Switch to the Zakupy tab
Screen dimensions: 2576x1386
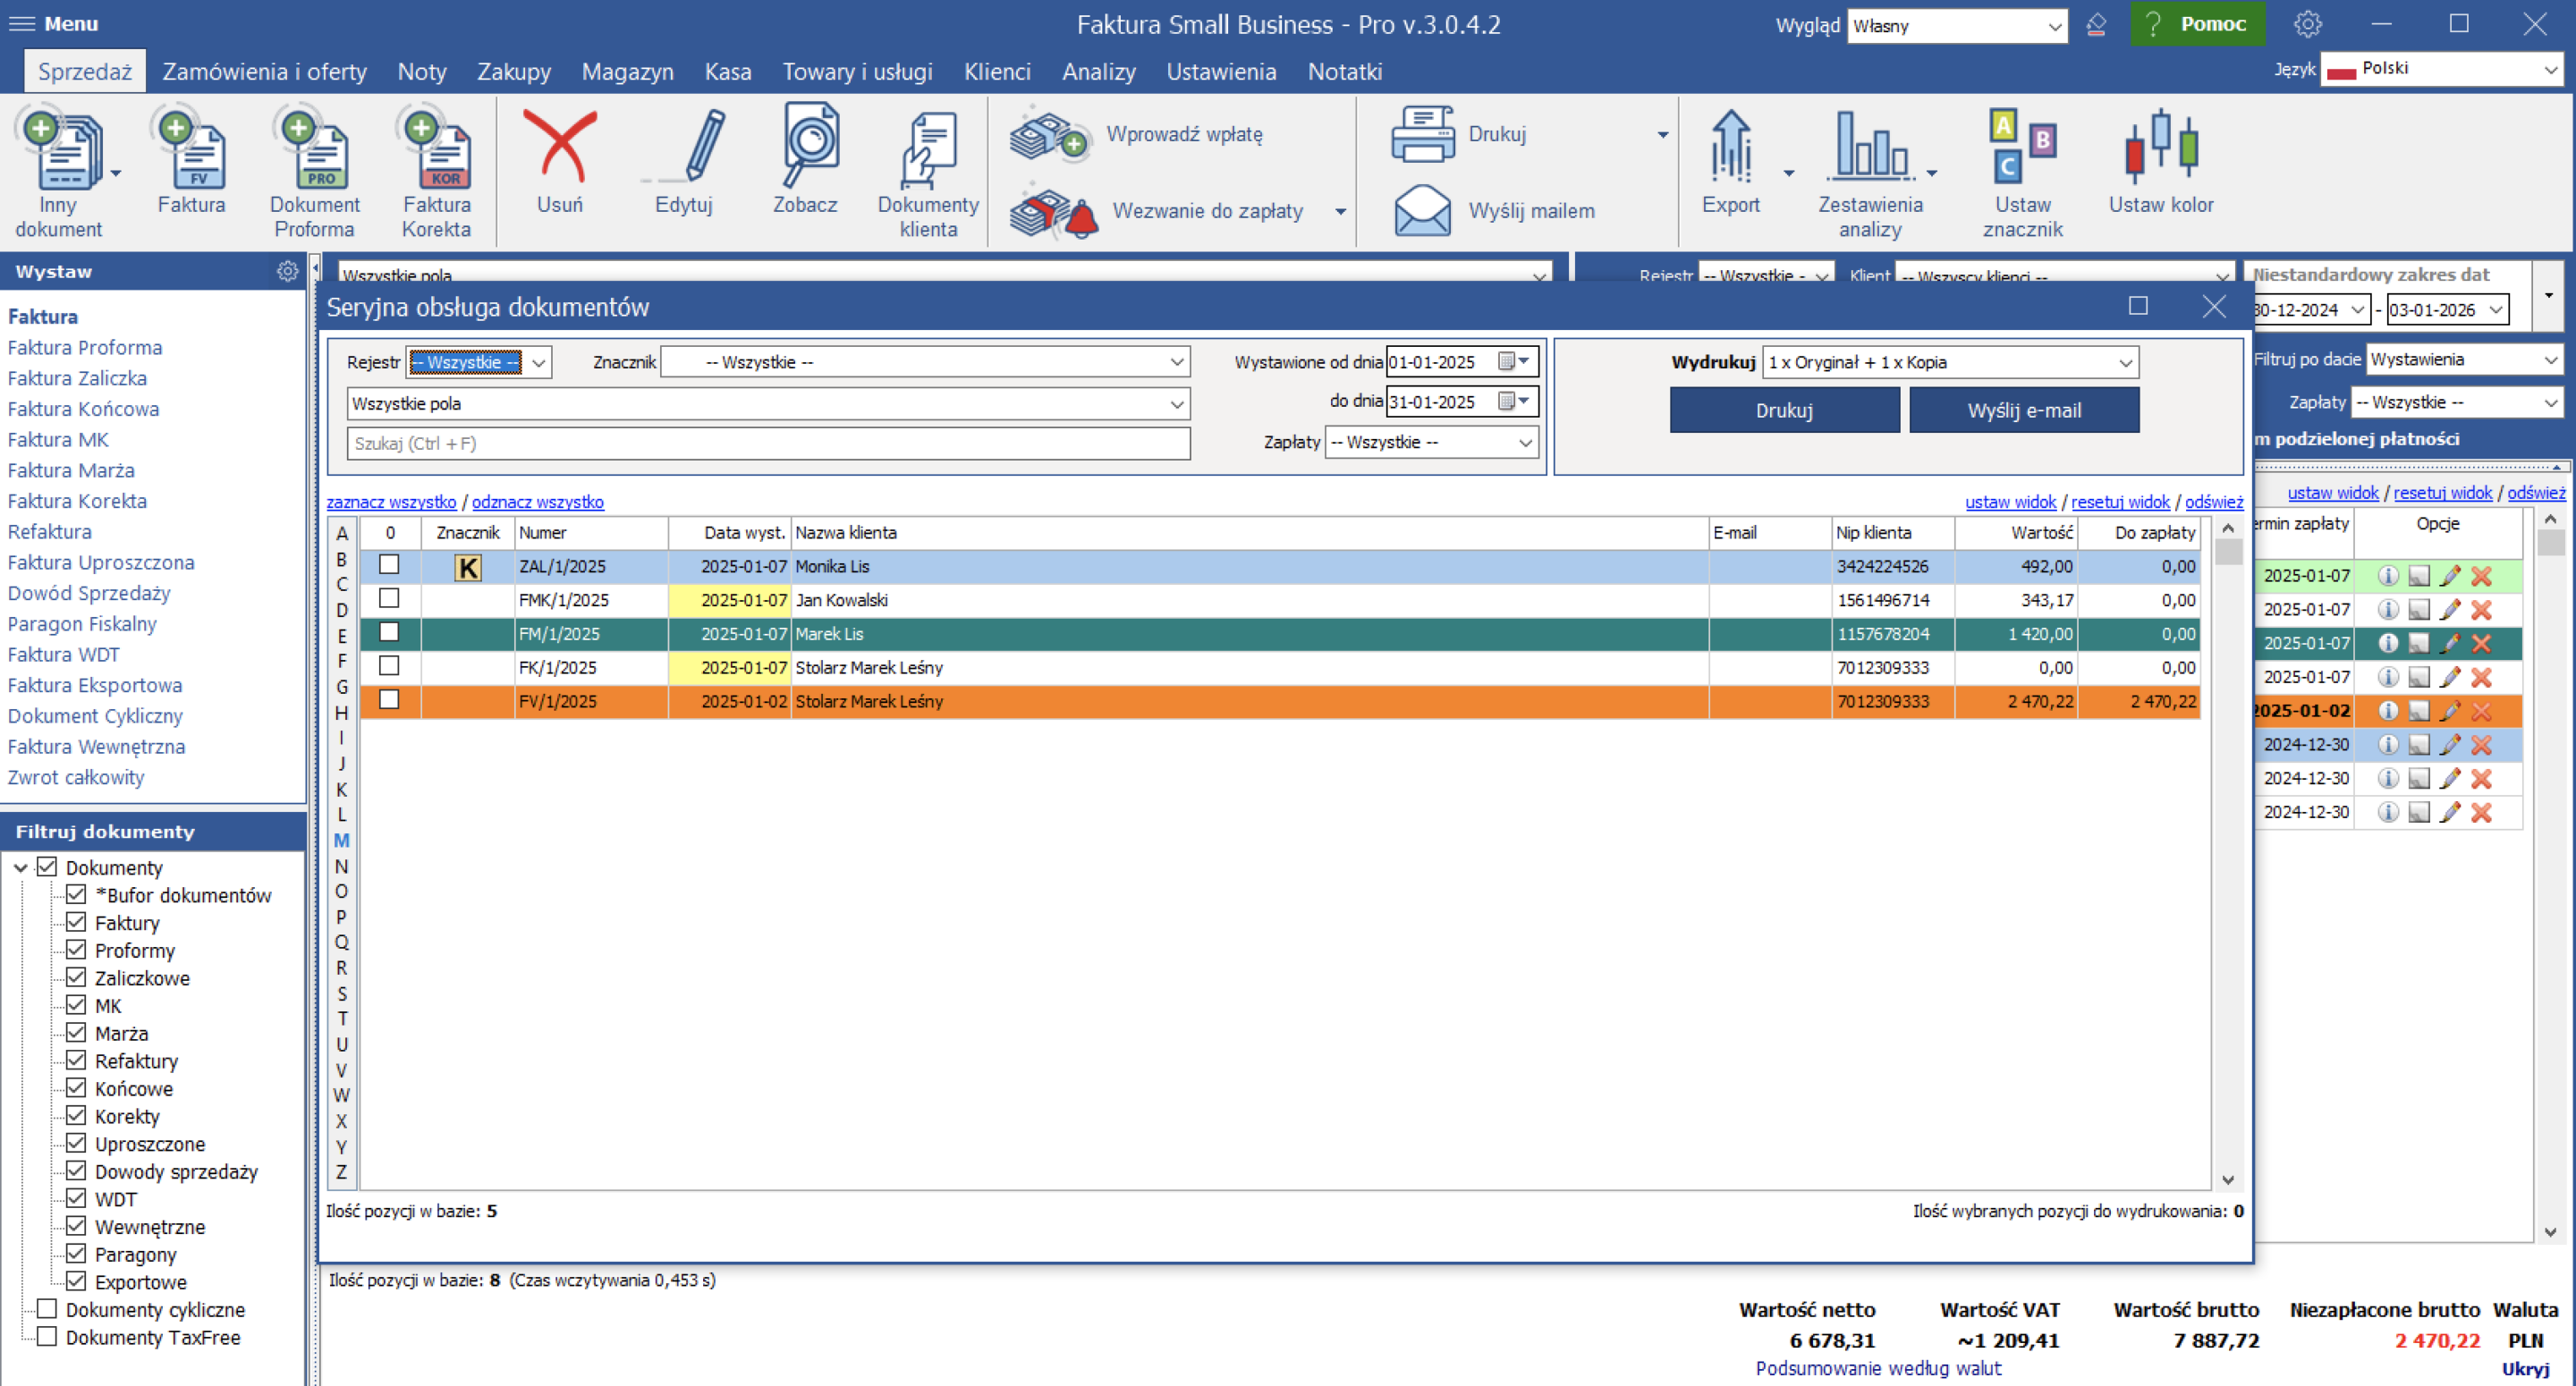coord(514,72)
